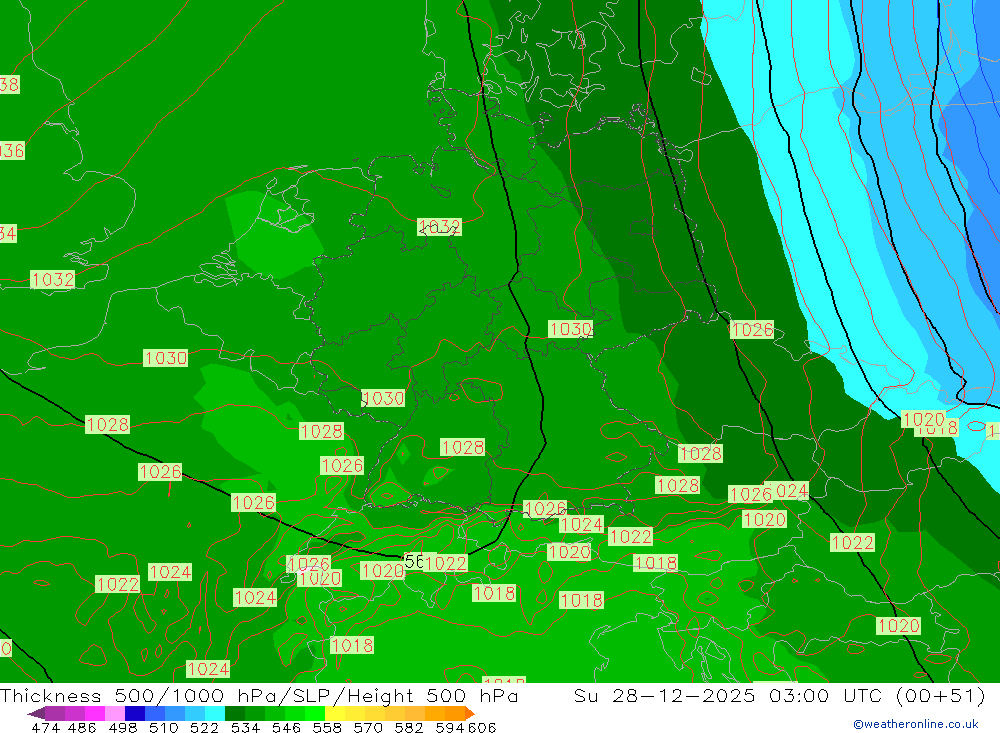Click the 1024 label at the bottom edge
The image size is (1000, 733).
point(208,669)
